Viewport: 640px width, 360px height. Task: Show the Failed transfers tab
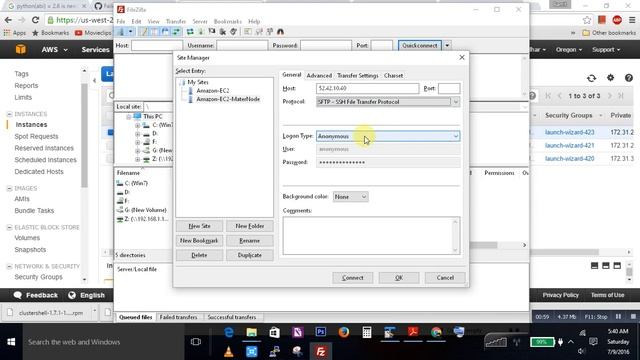click(x=178, y=317)
